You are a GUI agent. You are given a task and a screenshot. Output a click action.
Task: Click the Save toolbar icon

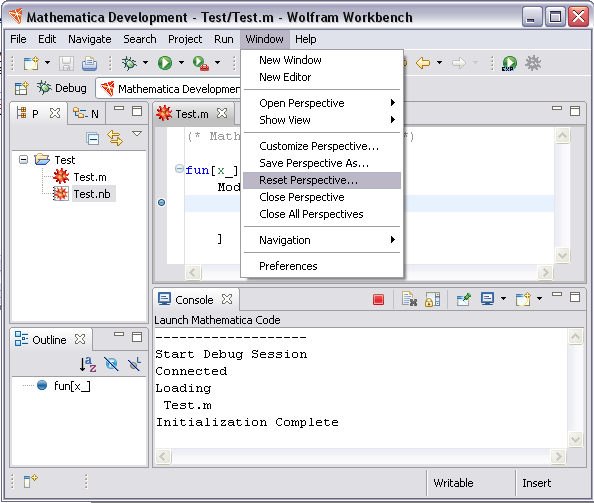click(x=66, y=63)
